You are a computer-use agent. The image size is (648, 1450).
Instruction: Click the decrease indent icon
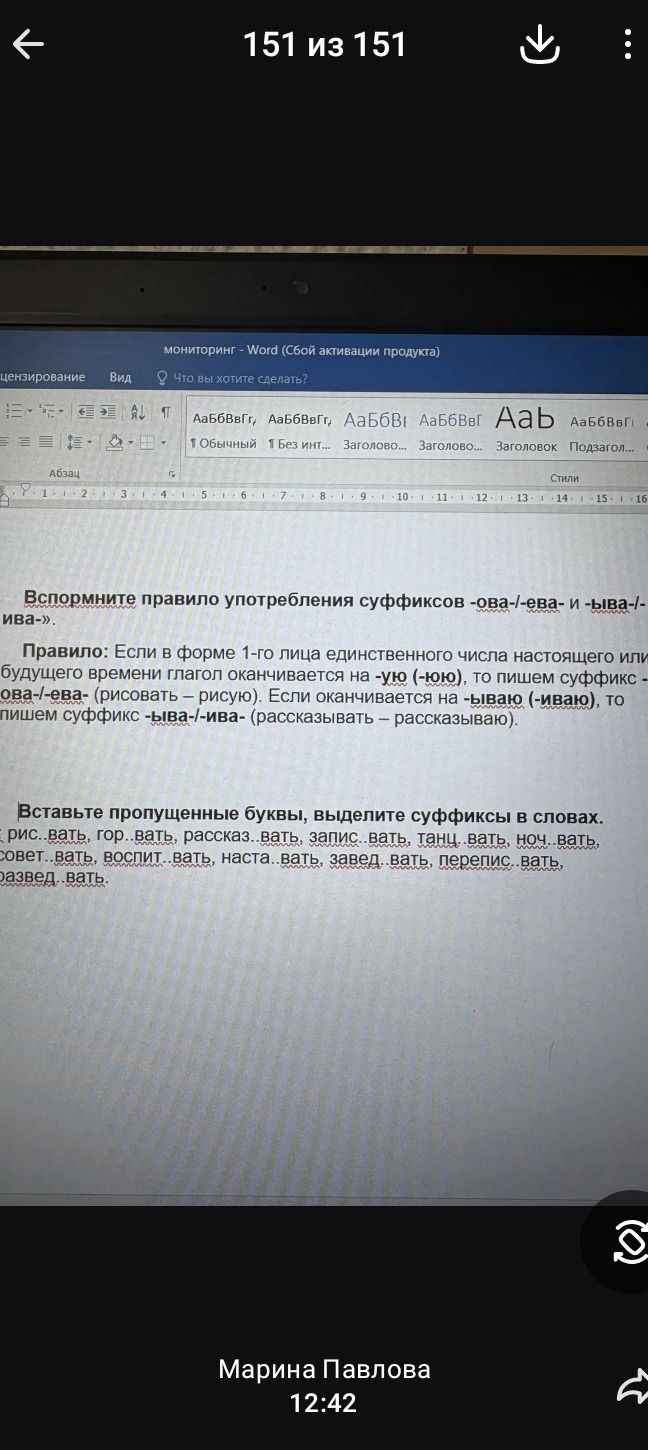point(86,412)
